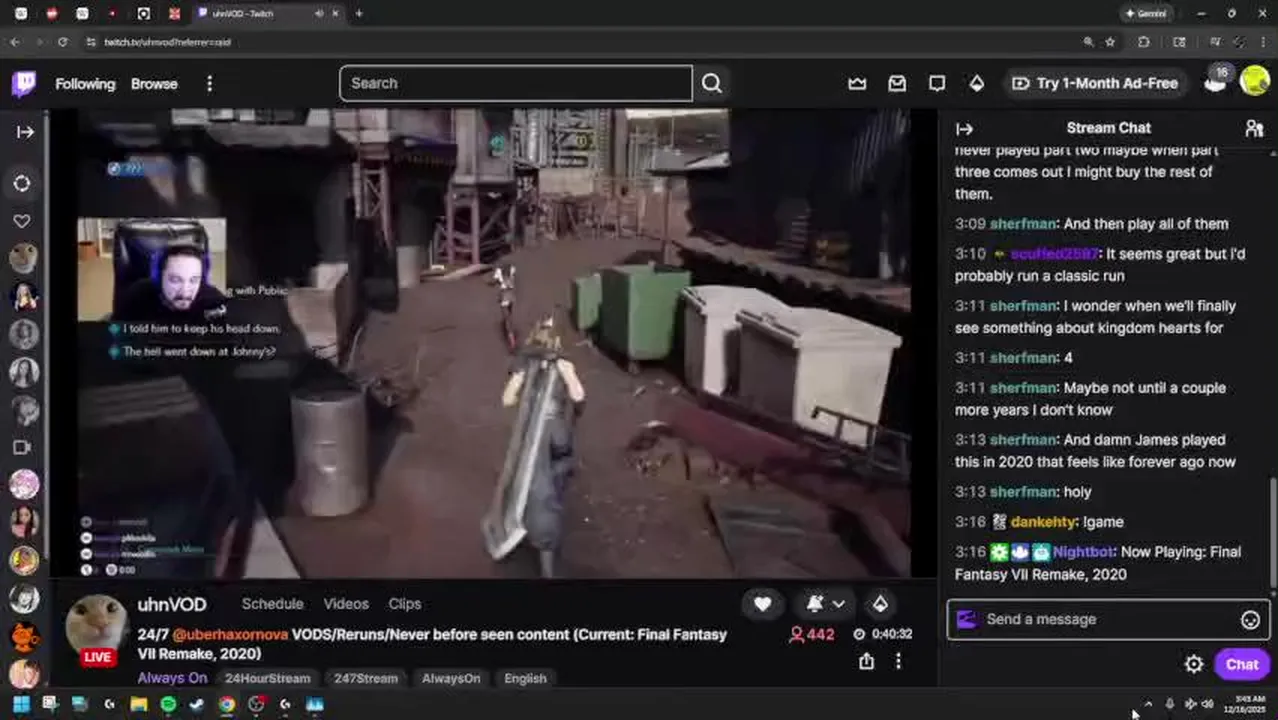The image size is (1278, 720).
Task: Open a new browser tab
Action: (x=359, y=13)
